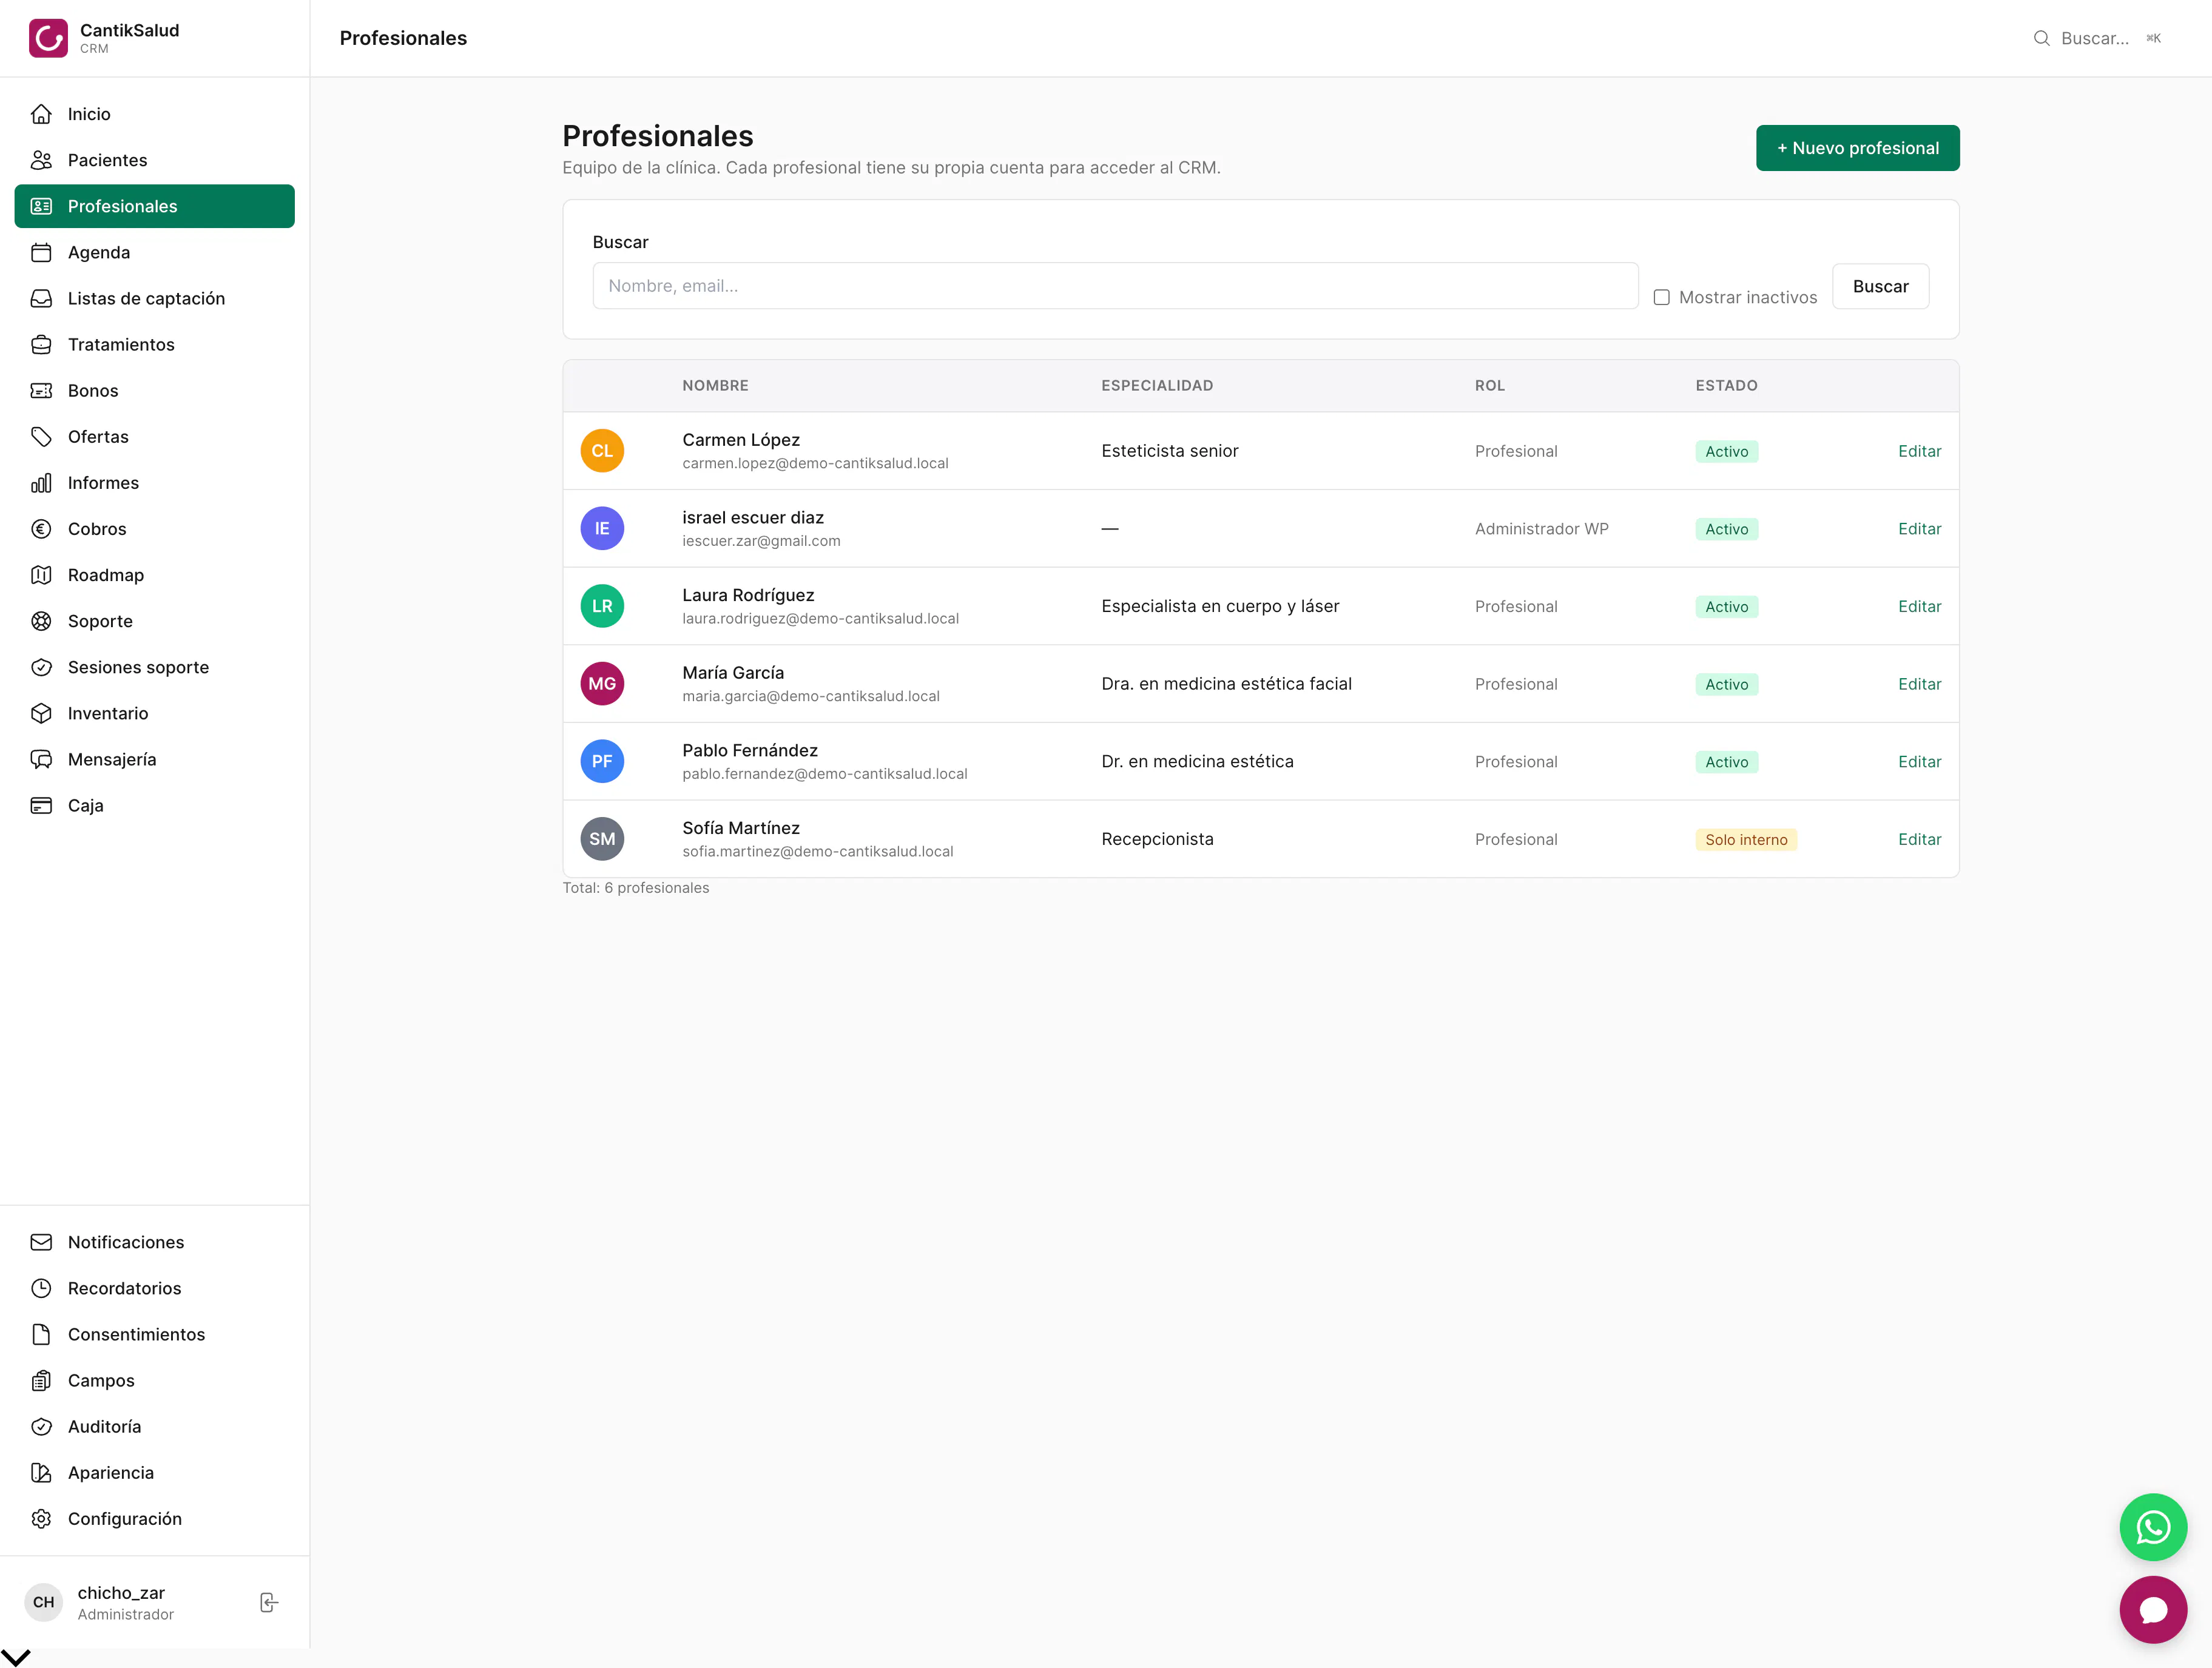
Task: Click Administrador WP role text
Action: pyautogui.click(x=1541, y=529)
